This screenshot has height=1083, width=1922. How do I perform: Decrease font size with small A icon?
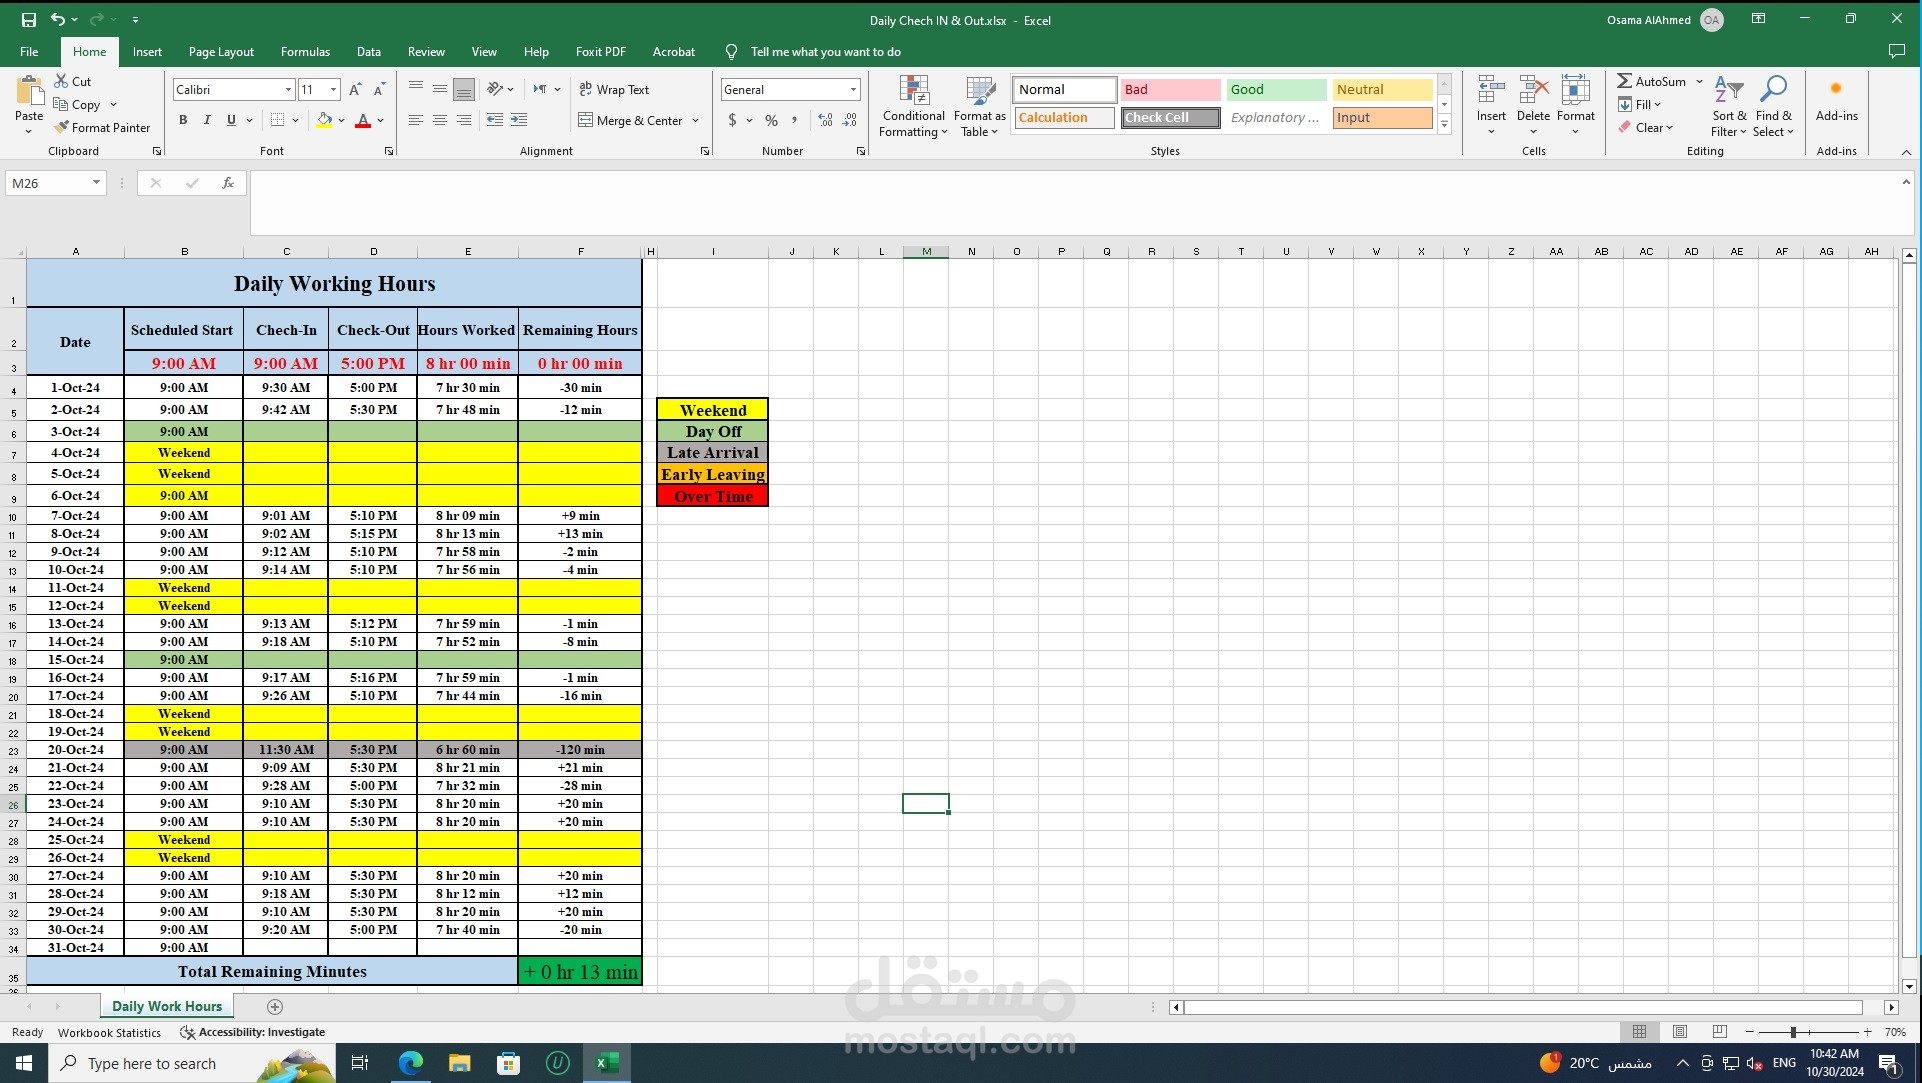tap(379, 89)
